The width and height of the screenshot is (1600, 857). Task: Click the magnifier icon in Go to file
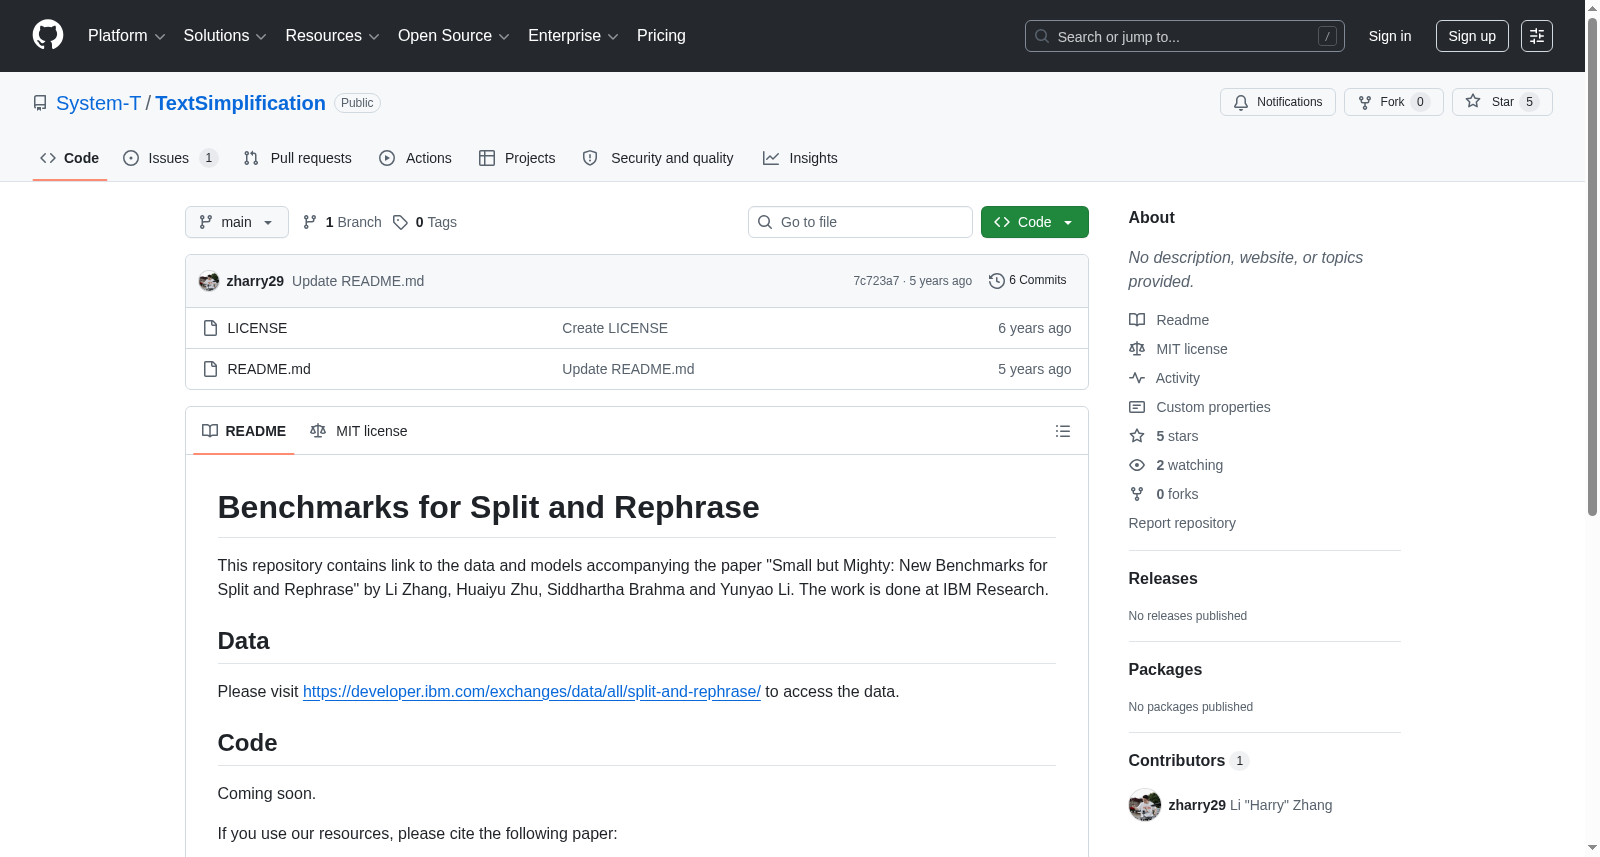click(765, 222)
